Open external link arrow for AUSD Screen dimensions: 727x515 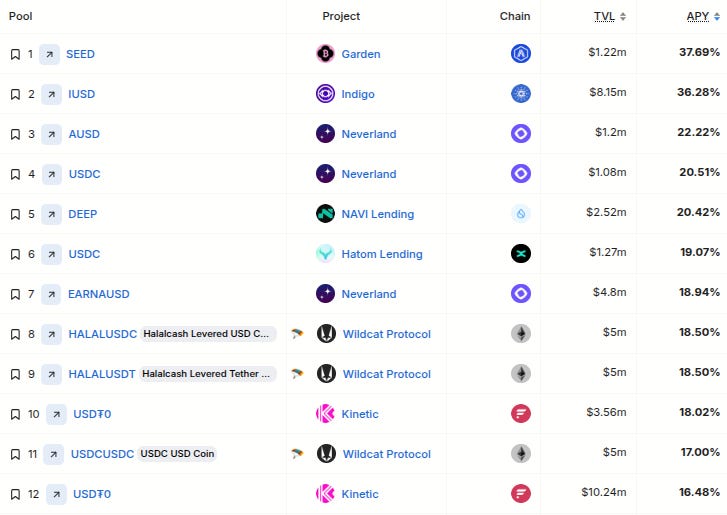click(51, 134)
